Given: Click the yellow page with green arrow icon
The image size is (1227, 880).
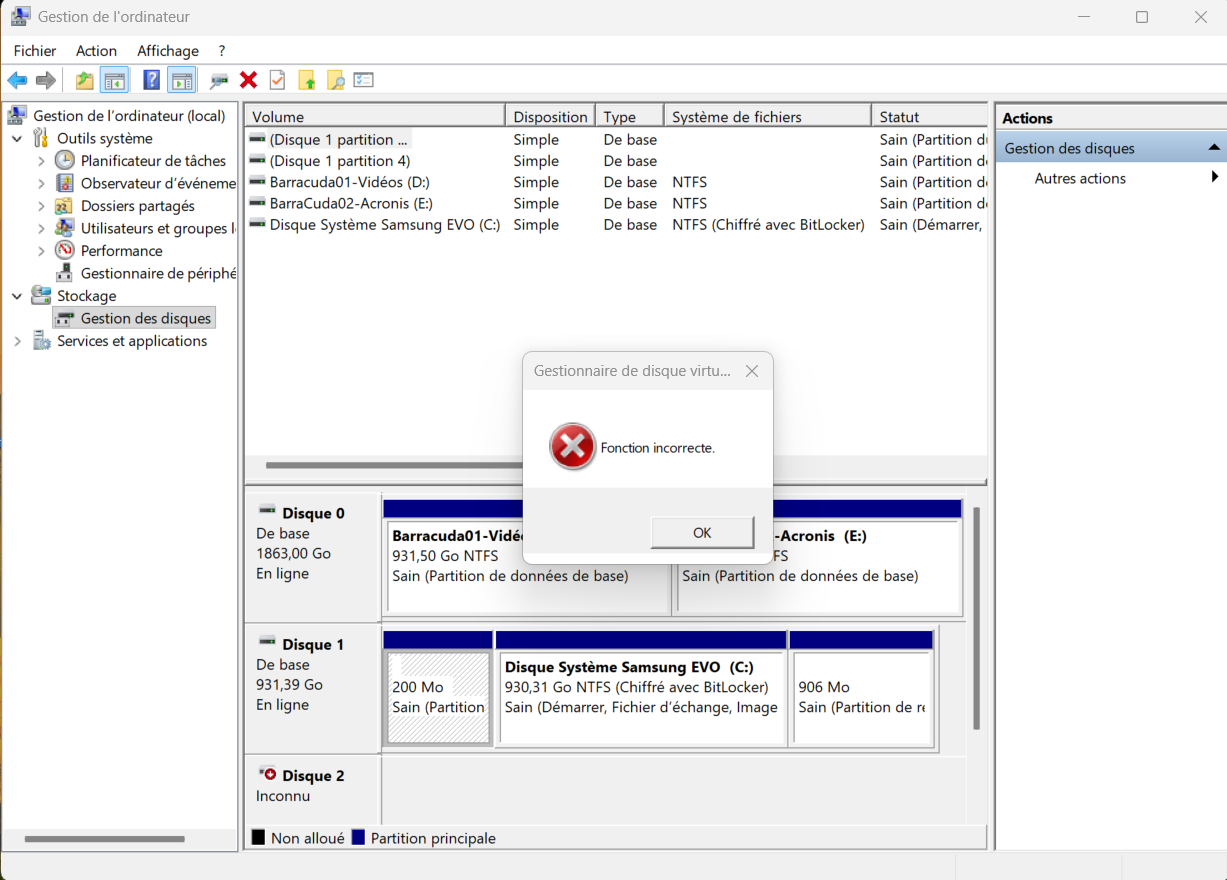Looking at the screenshot, I should tap(307, 80).
